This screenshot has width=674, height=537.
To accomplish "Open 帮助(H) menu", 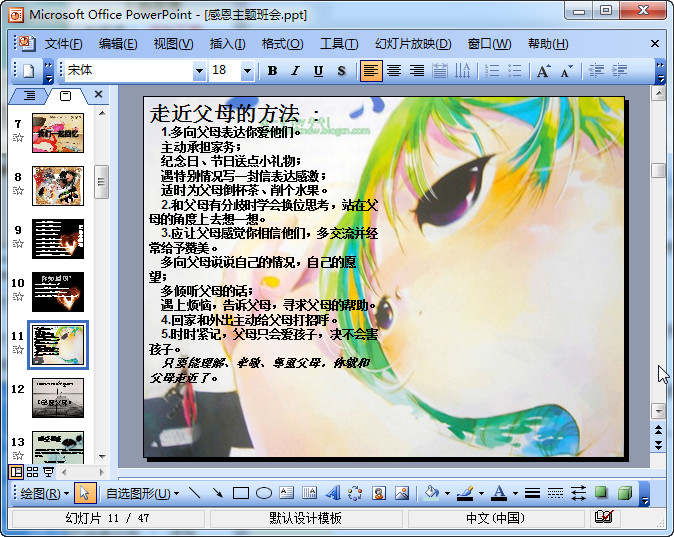I will [548, 44].
